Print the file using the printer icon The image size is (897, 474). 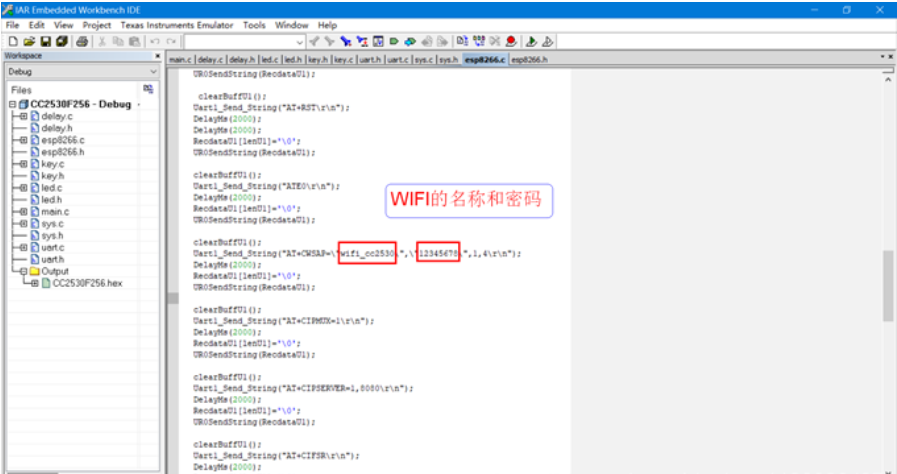click(x=82, y=41)
